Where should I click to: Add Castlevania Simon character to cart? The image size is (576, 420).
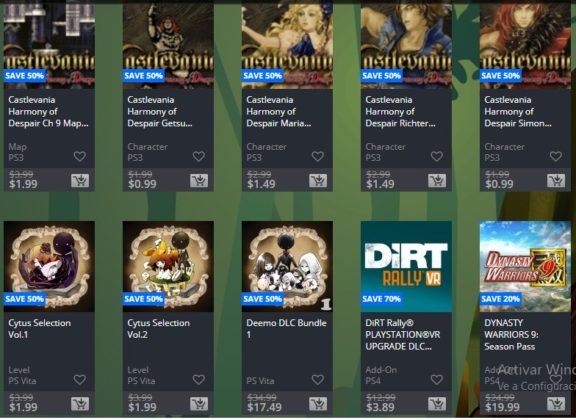click(556, 180)
